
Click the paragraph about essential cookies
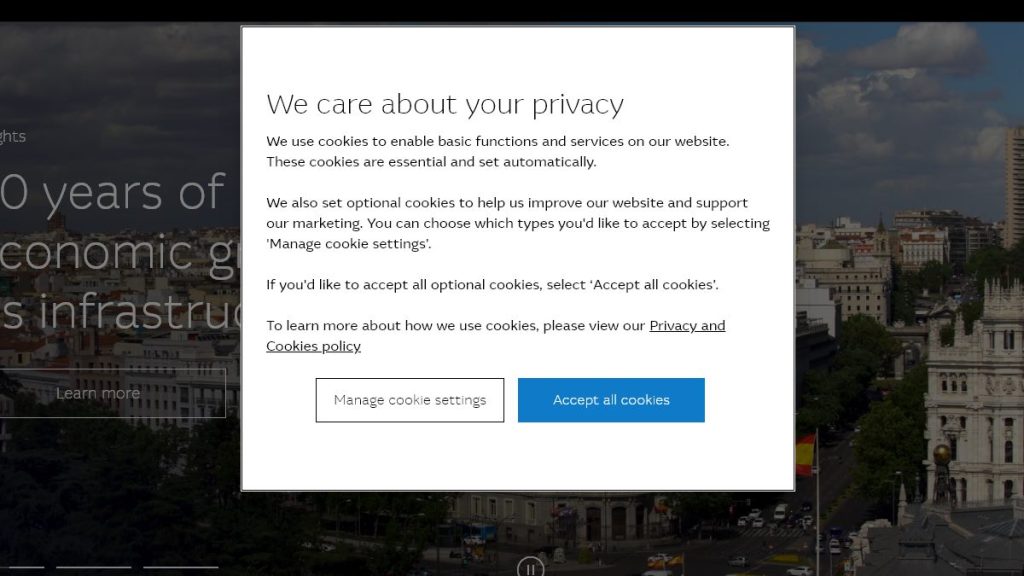tap(498, 152)
